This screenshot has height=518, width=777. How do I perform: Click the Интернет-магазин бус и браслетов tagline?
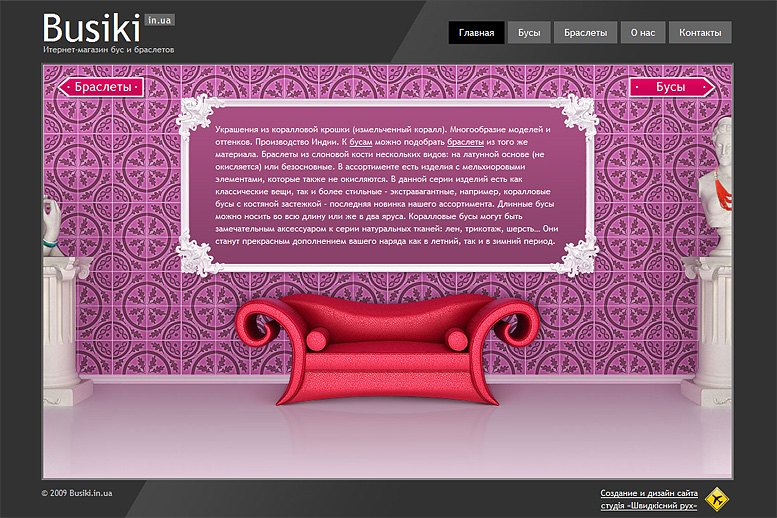click(109, 50)
